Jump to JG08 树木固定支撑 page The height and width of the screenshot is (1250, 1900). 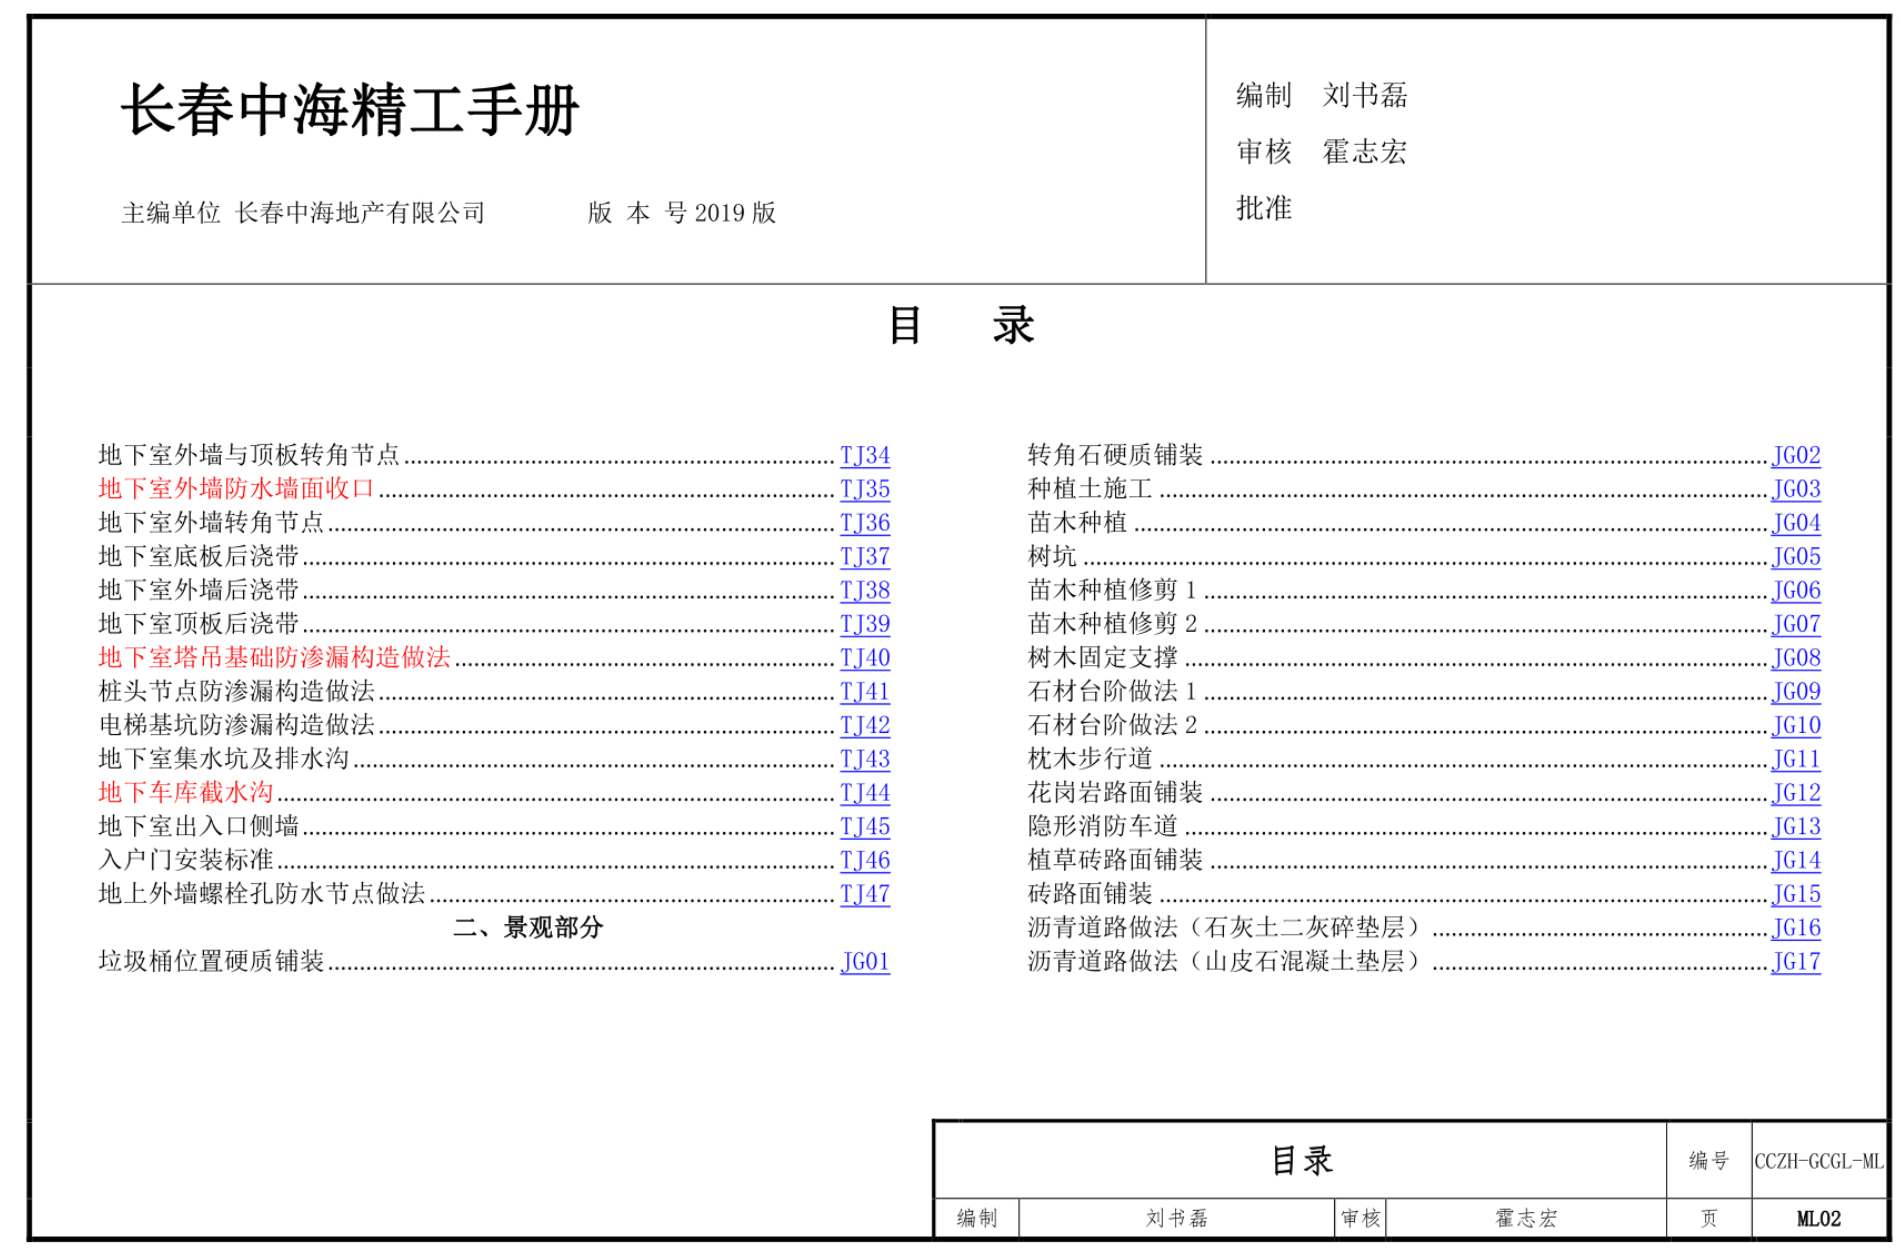coord(1795,658)
